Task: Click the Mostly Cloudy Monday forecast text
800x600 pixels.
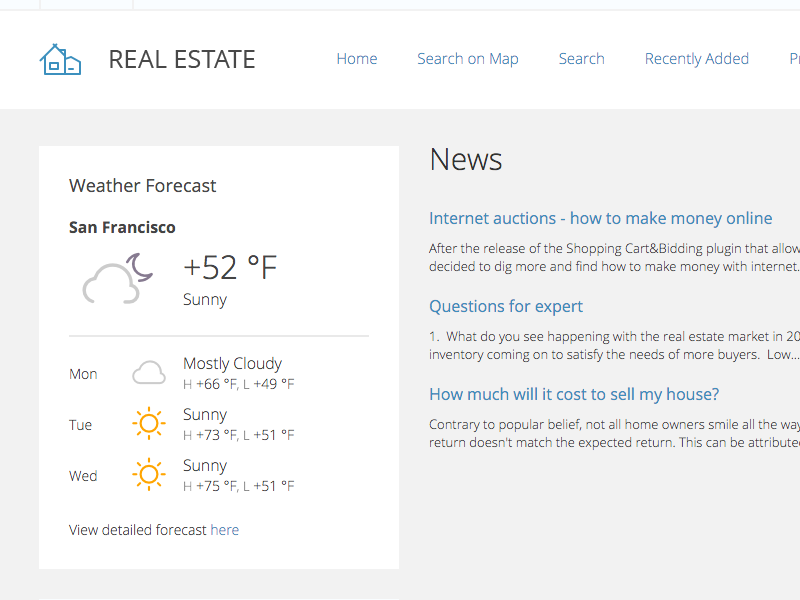Action: coord(232,363)
